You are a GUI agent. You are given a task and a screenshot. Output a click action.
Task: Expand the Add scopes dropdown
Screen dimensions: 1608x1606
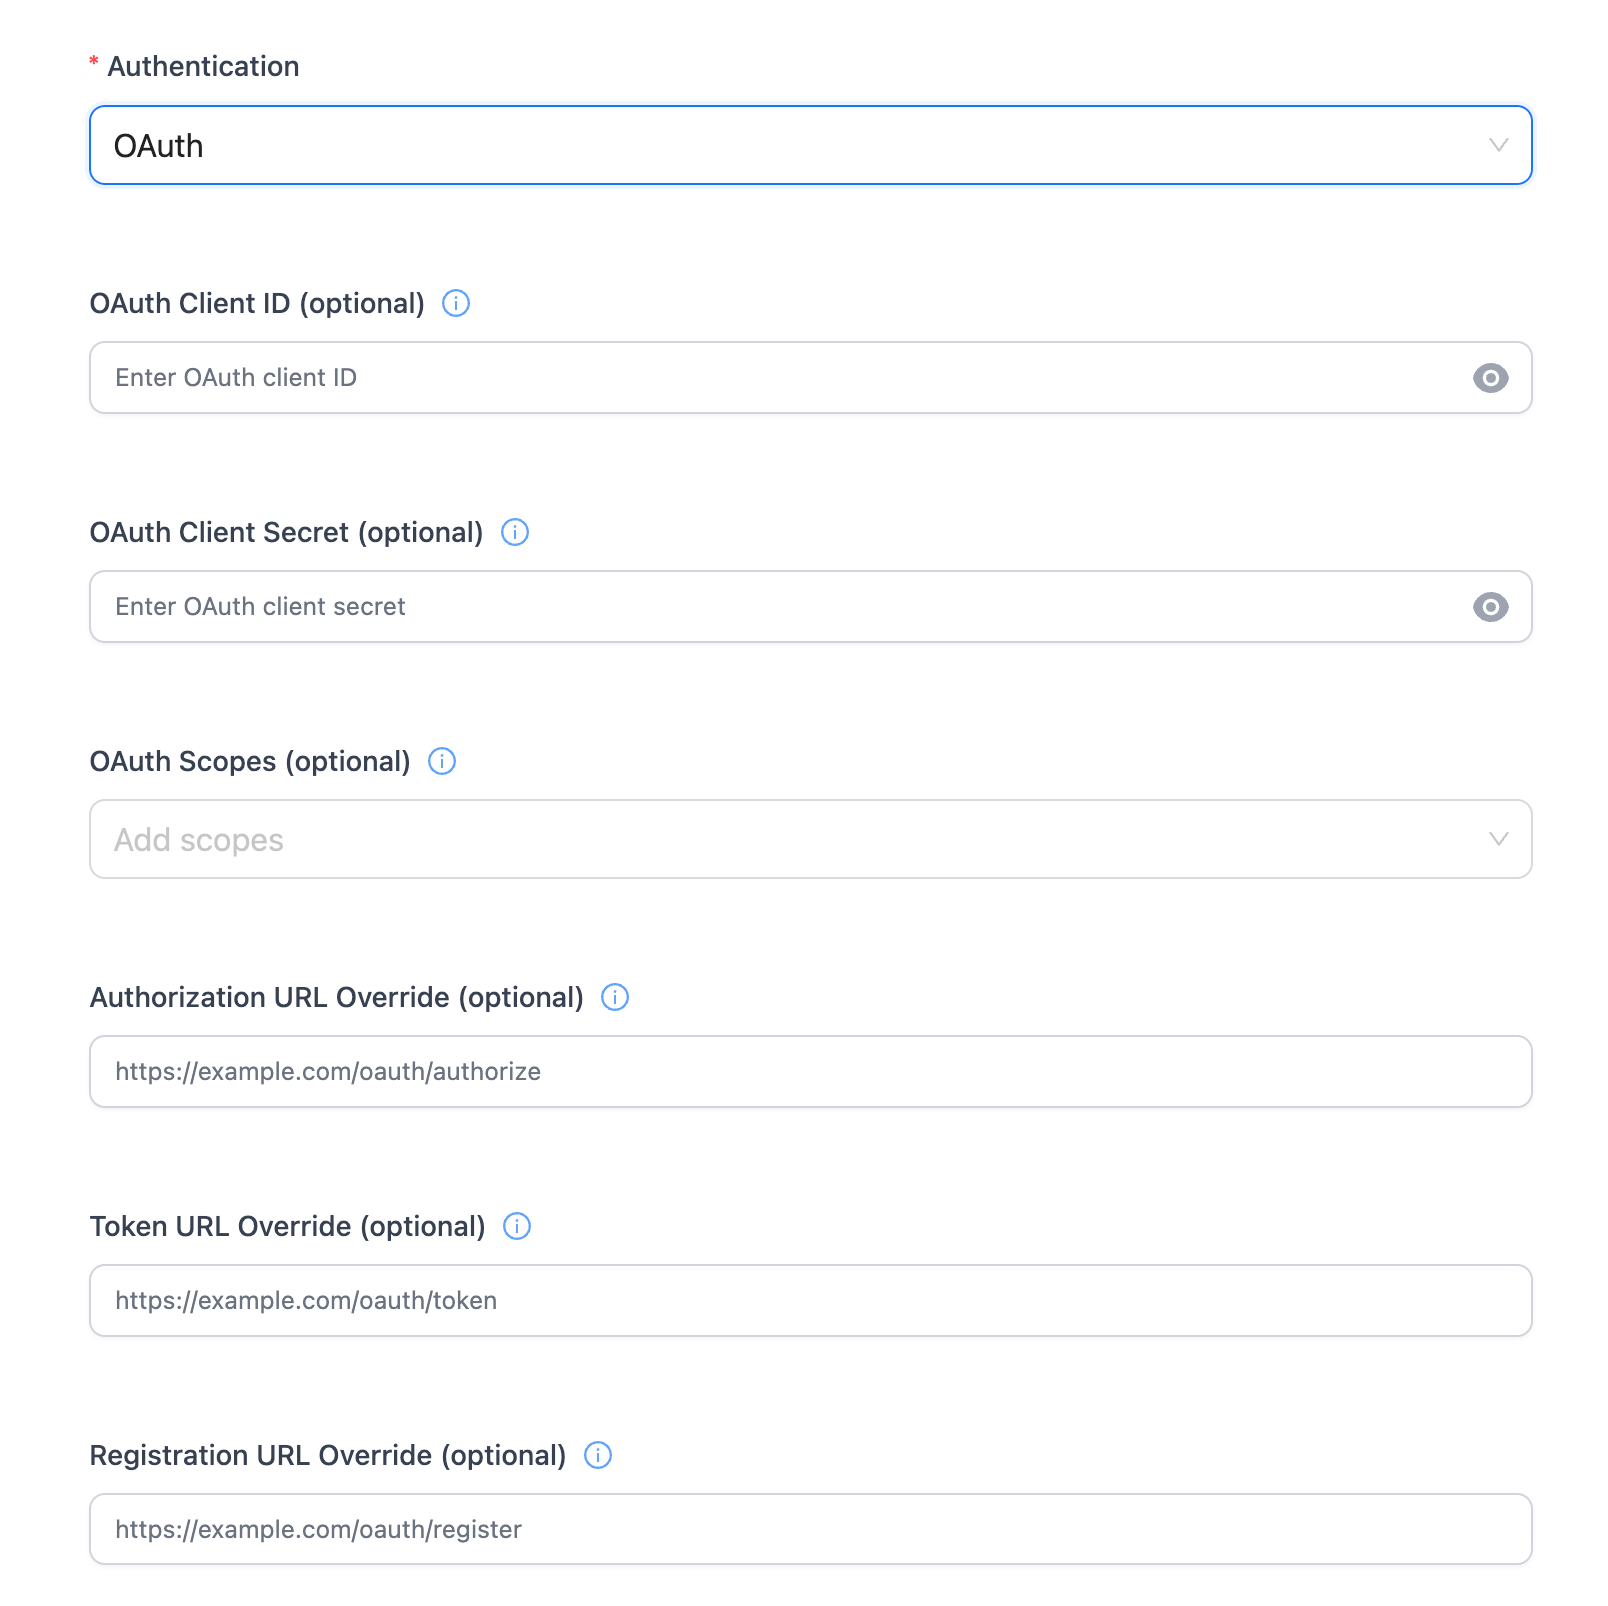(x=780, y=840)
